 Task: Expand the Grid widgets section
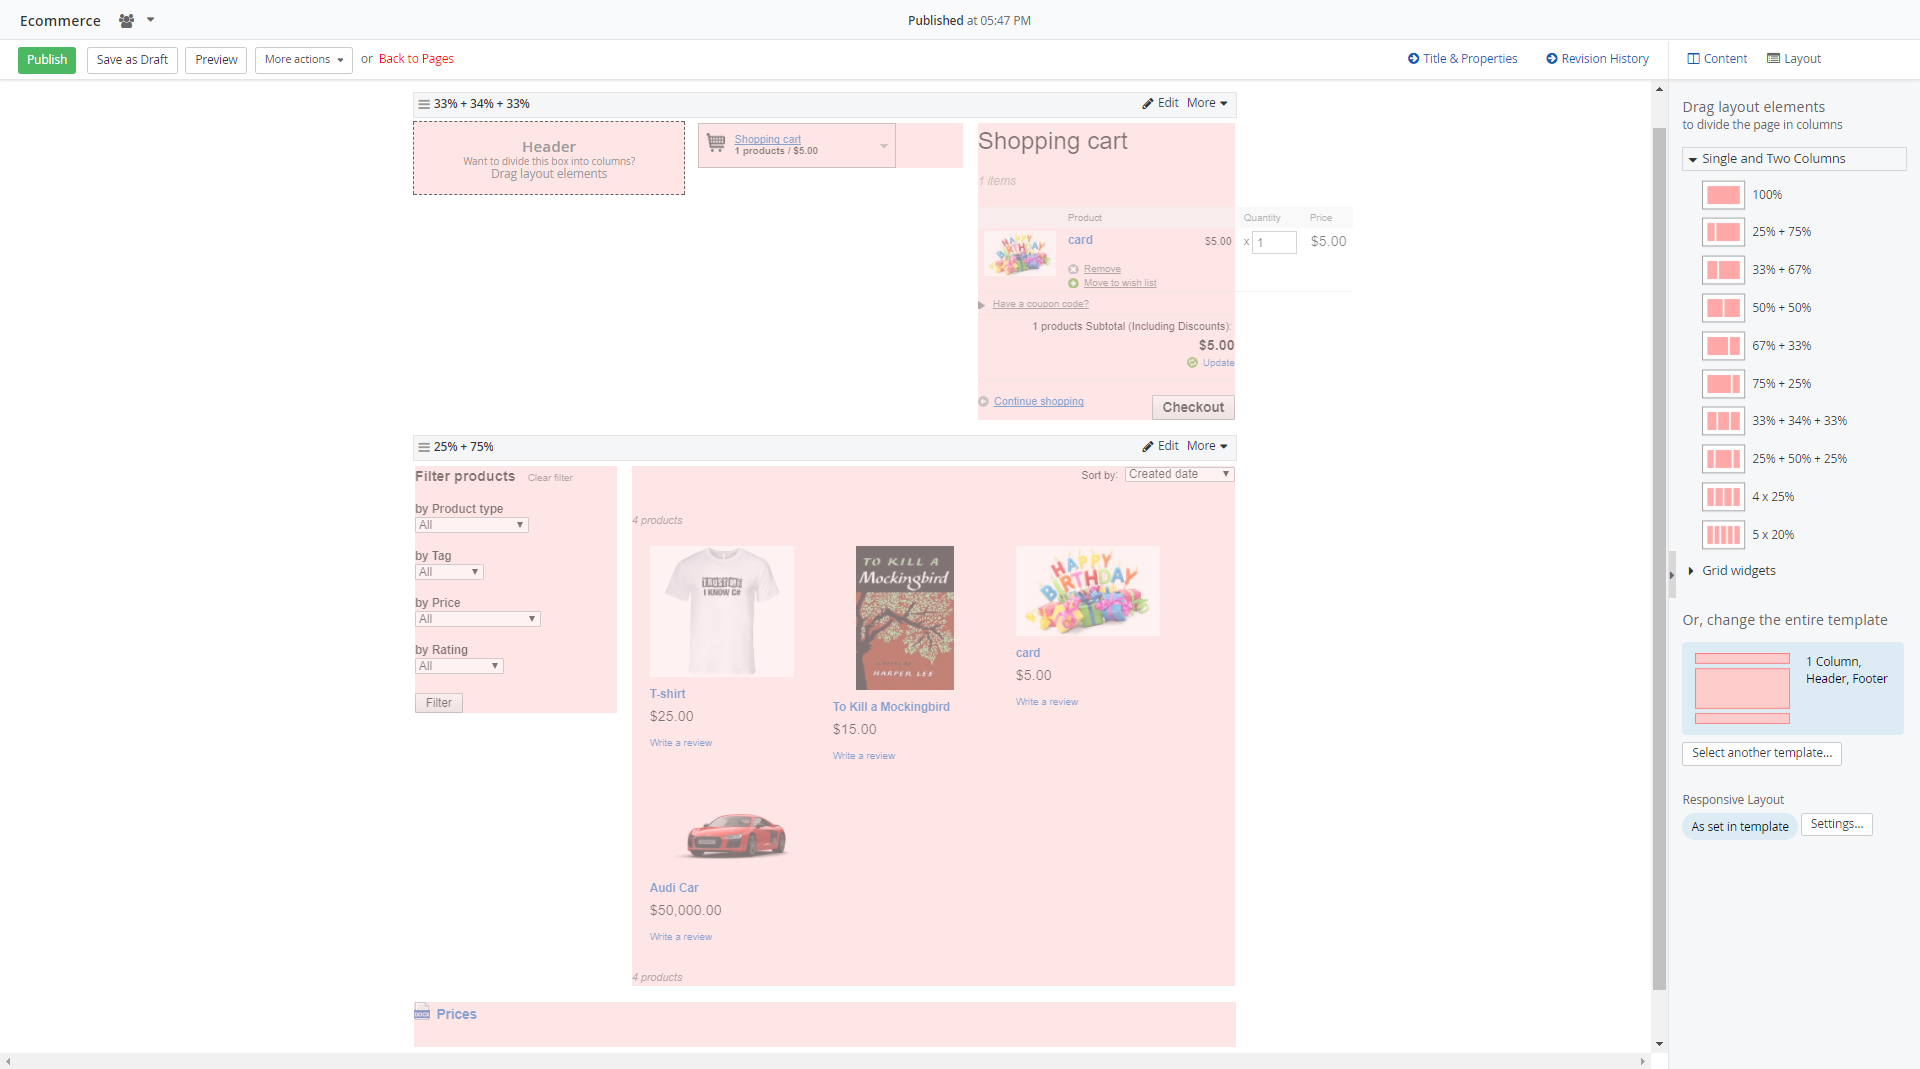tap(1733, 571)
